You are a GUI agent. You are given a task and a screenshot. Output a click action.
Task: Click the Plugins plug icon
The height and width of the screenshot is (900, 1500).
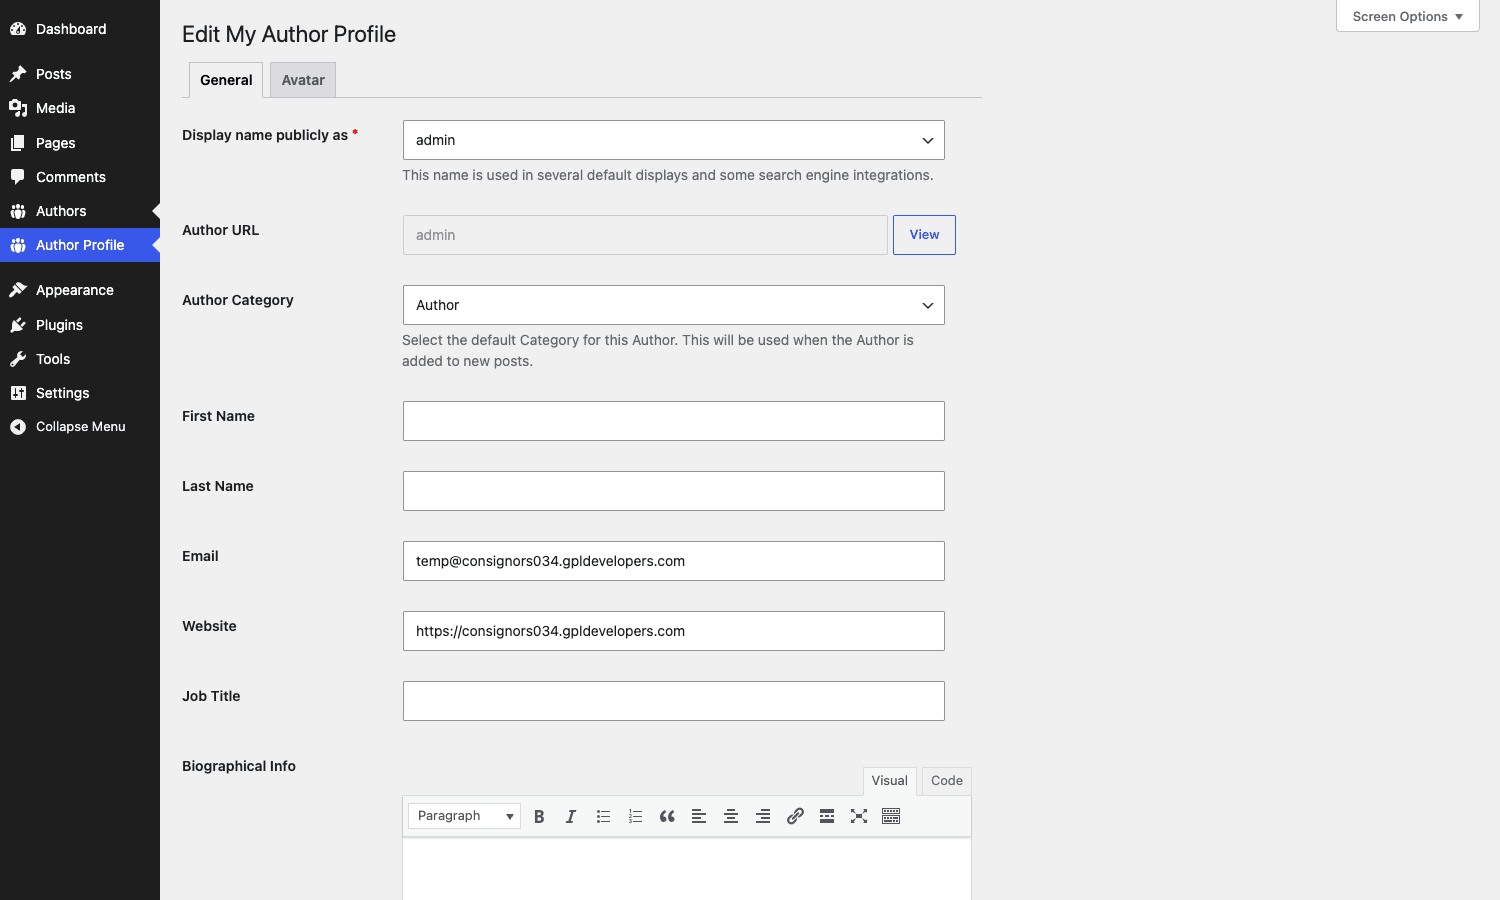[18, 325]
